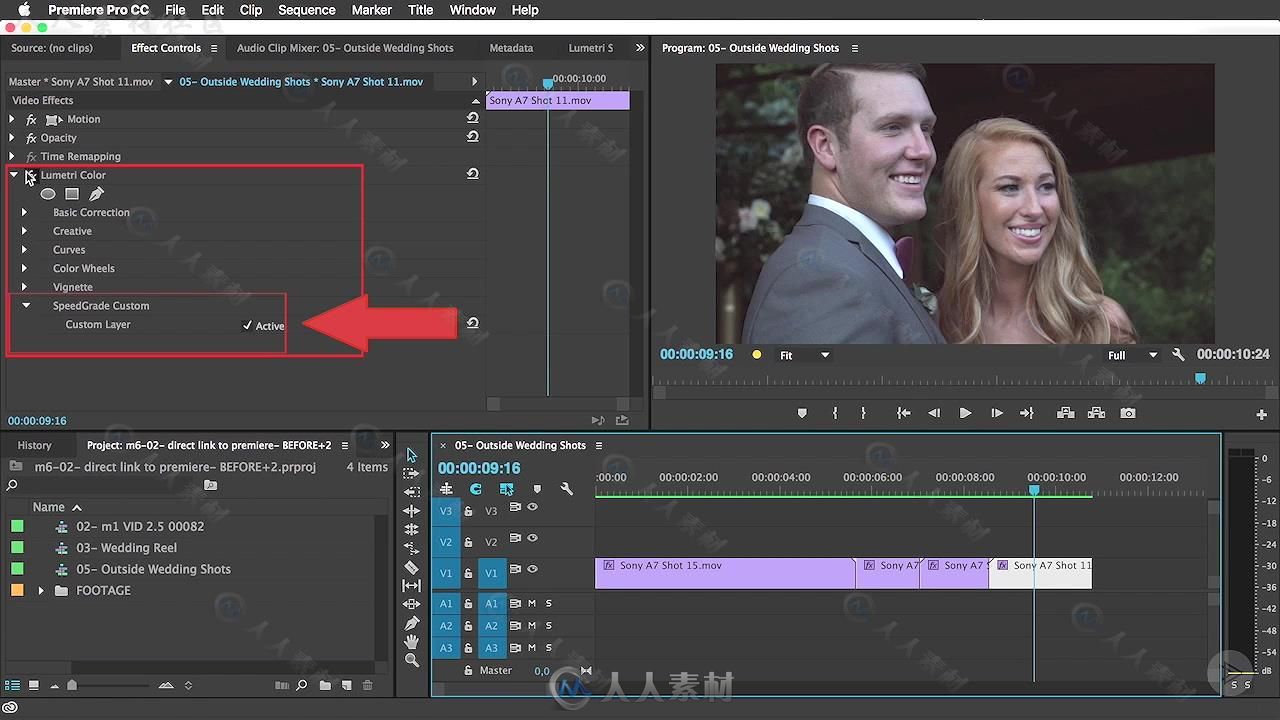
Task: Go to In point
Action: click(903, 413)
